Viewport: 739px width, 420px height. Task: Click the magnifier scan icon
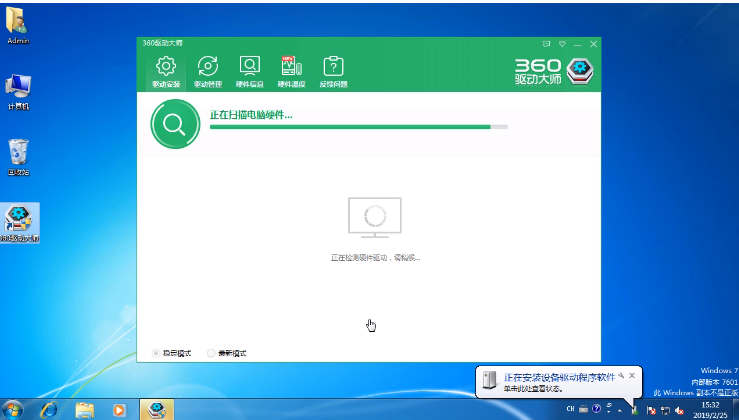[x=174, y=124]
